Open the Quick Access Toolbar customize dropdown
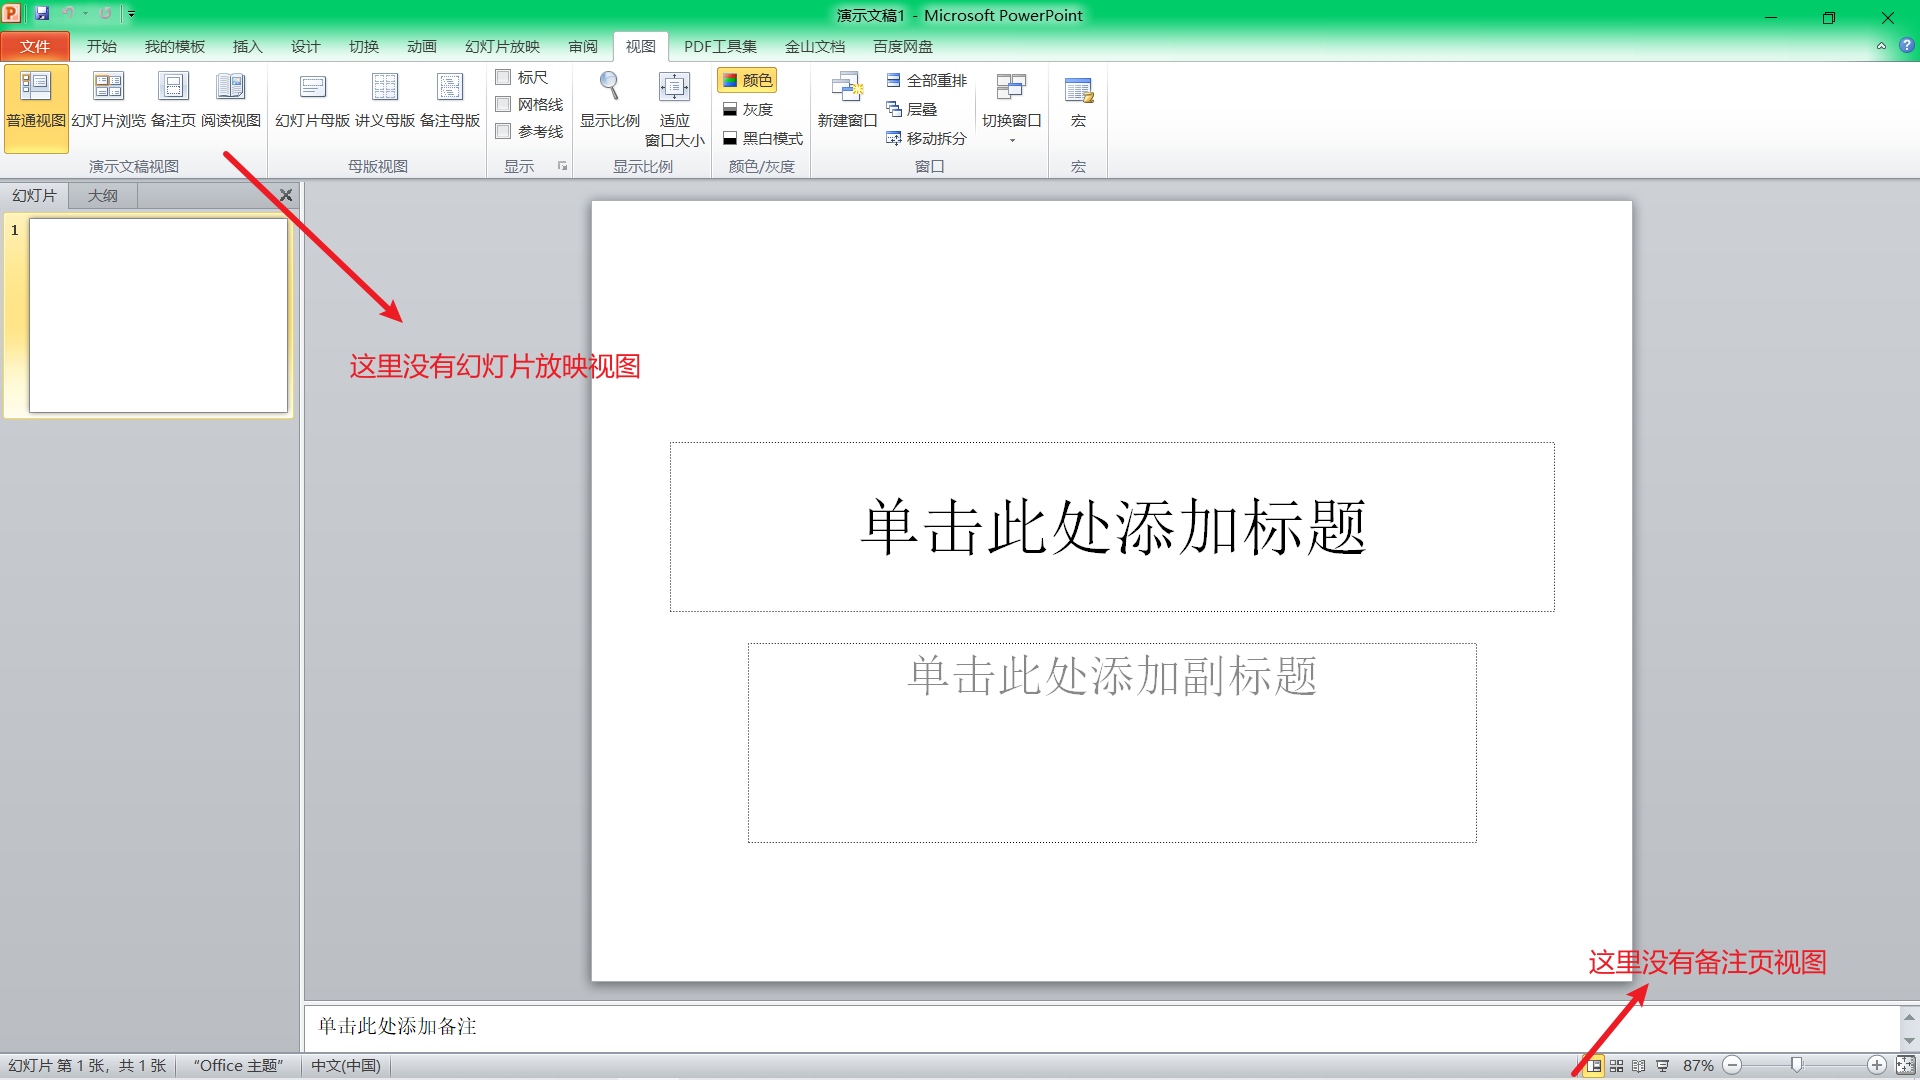This screenshot has width=1920, height=1080. (131, 14)
